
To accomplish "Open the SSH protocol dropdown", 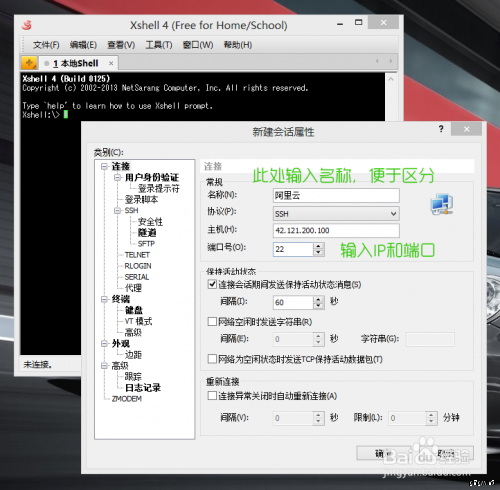I will (x=336, y=214).
